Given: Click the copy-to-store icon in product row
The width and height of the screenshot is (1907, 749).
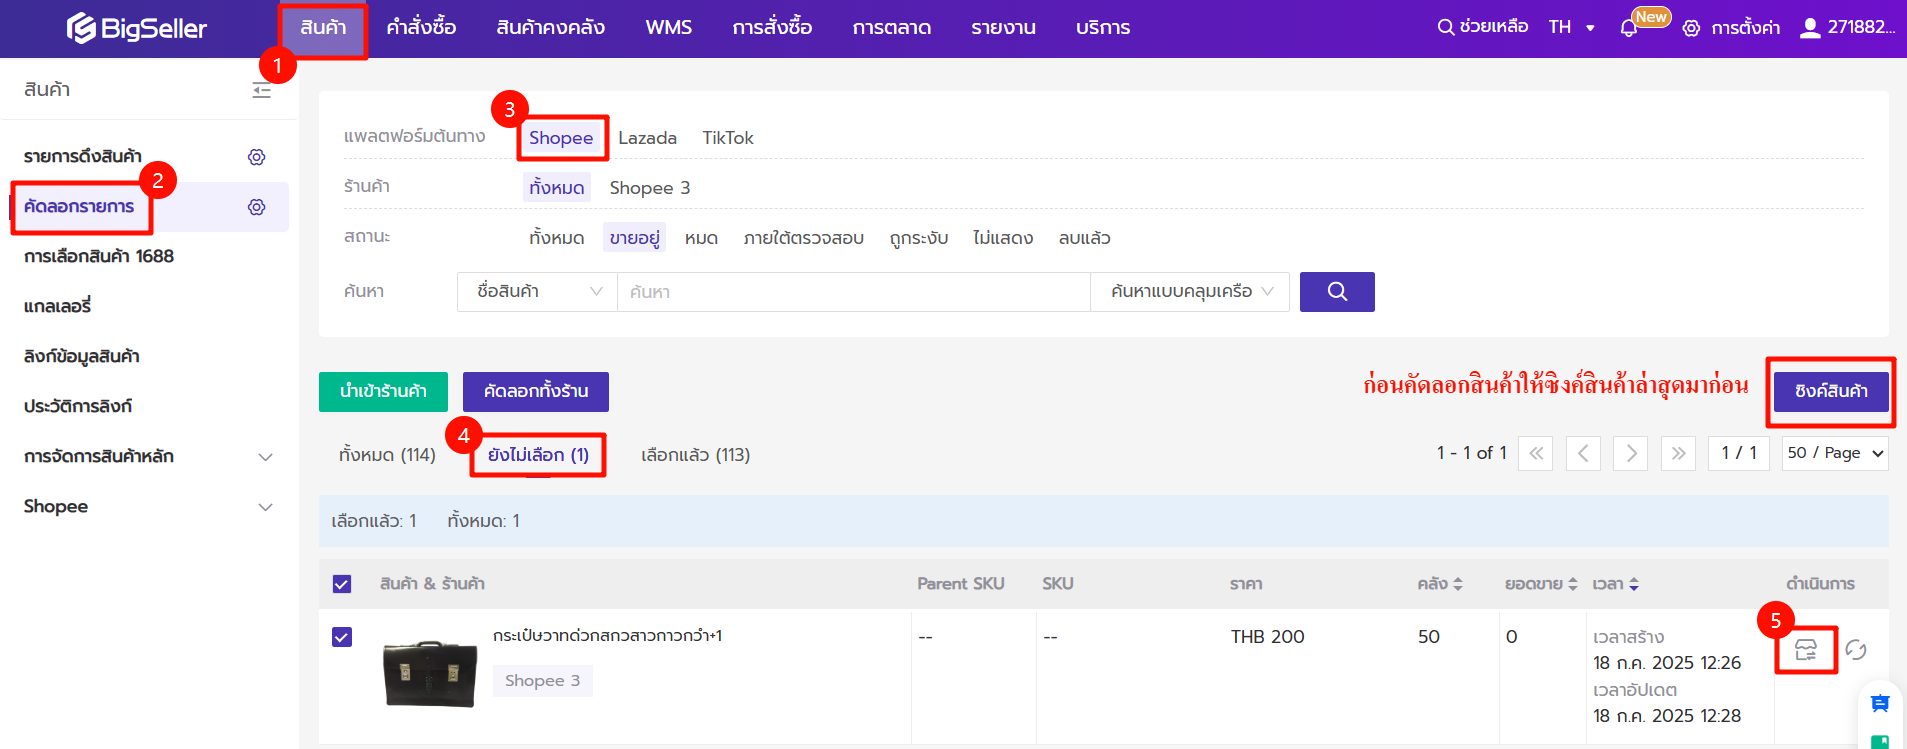Looking at the screenshot, I should pos(1806,650).
